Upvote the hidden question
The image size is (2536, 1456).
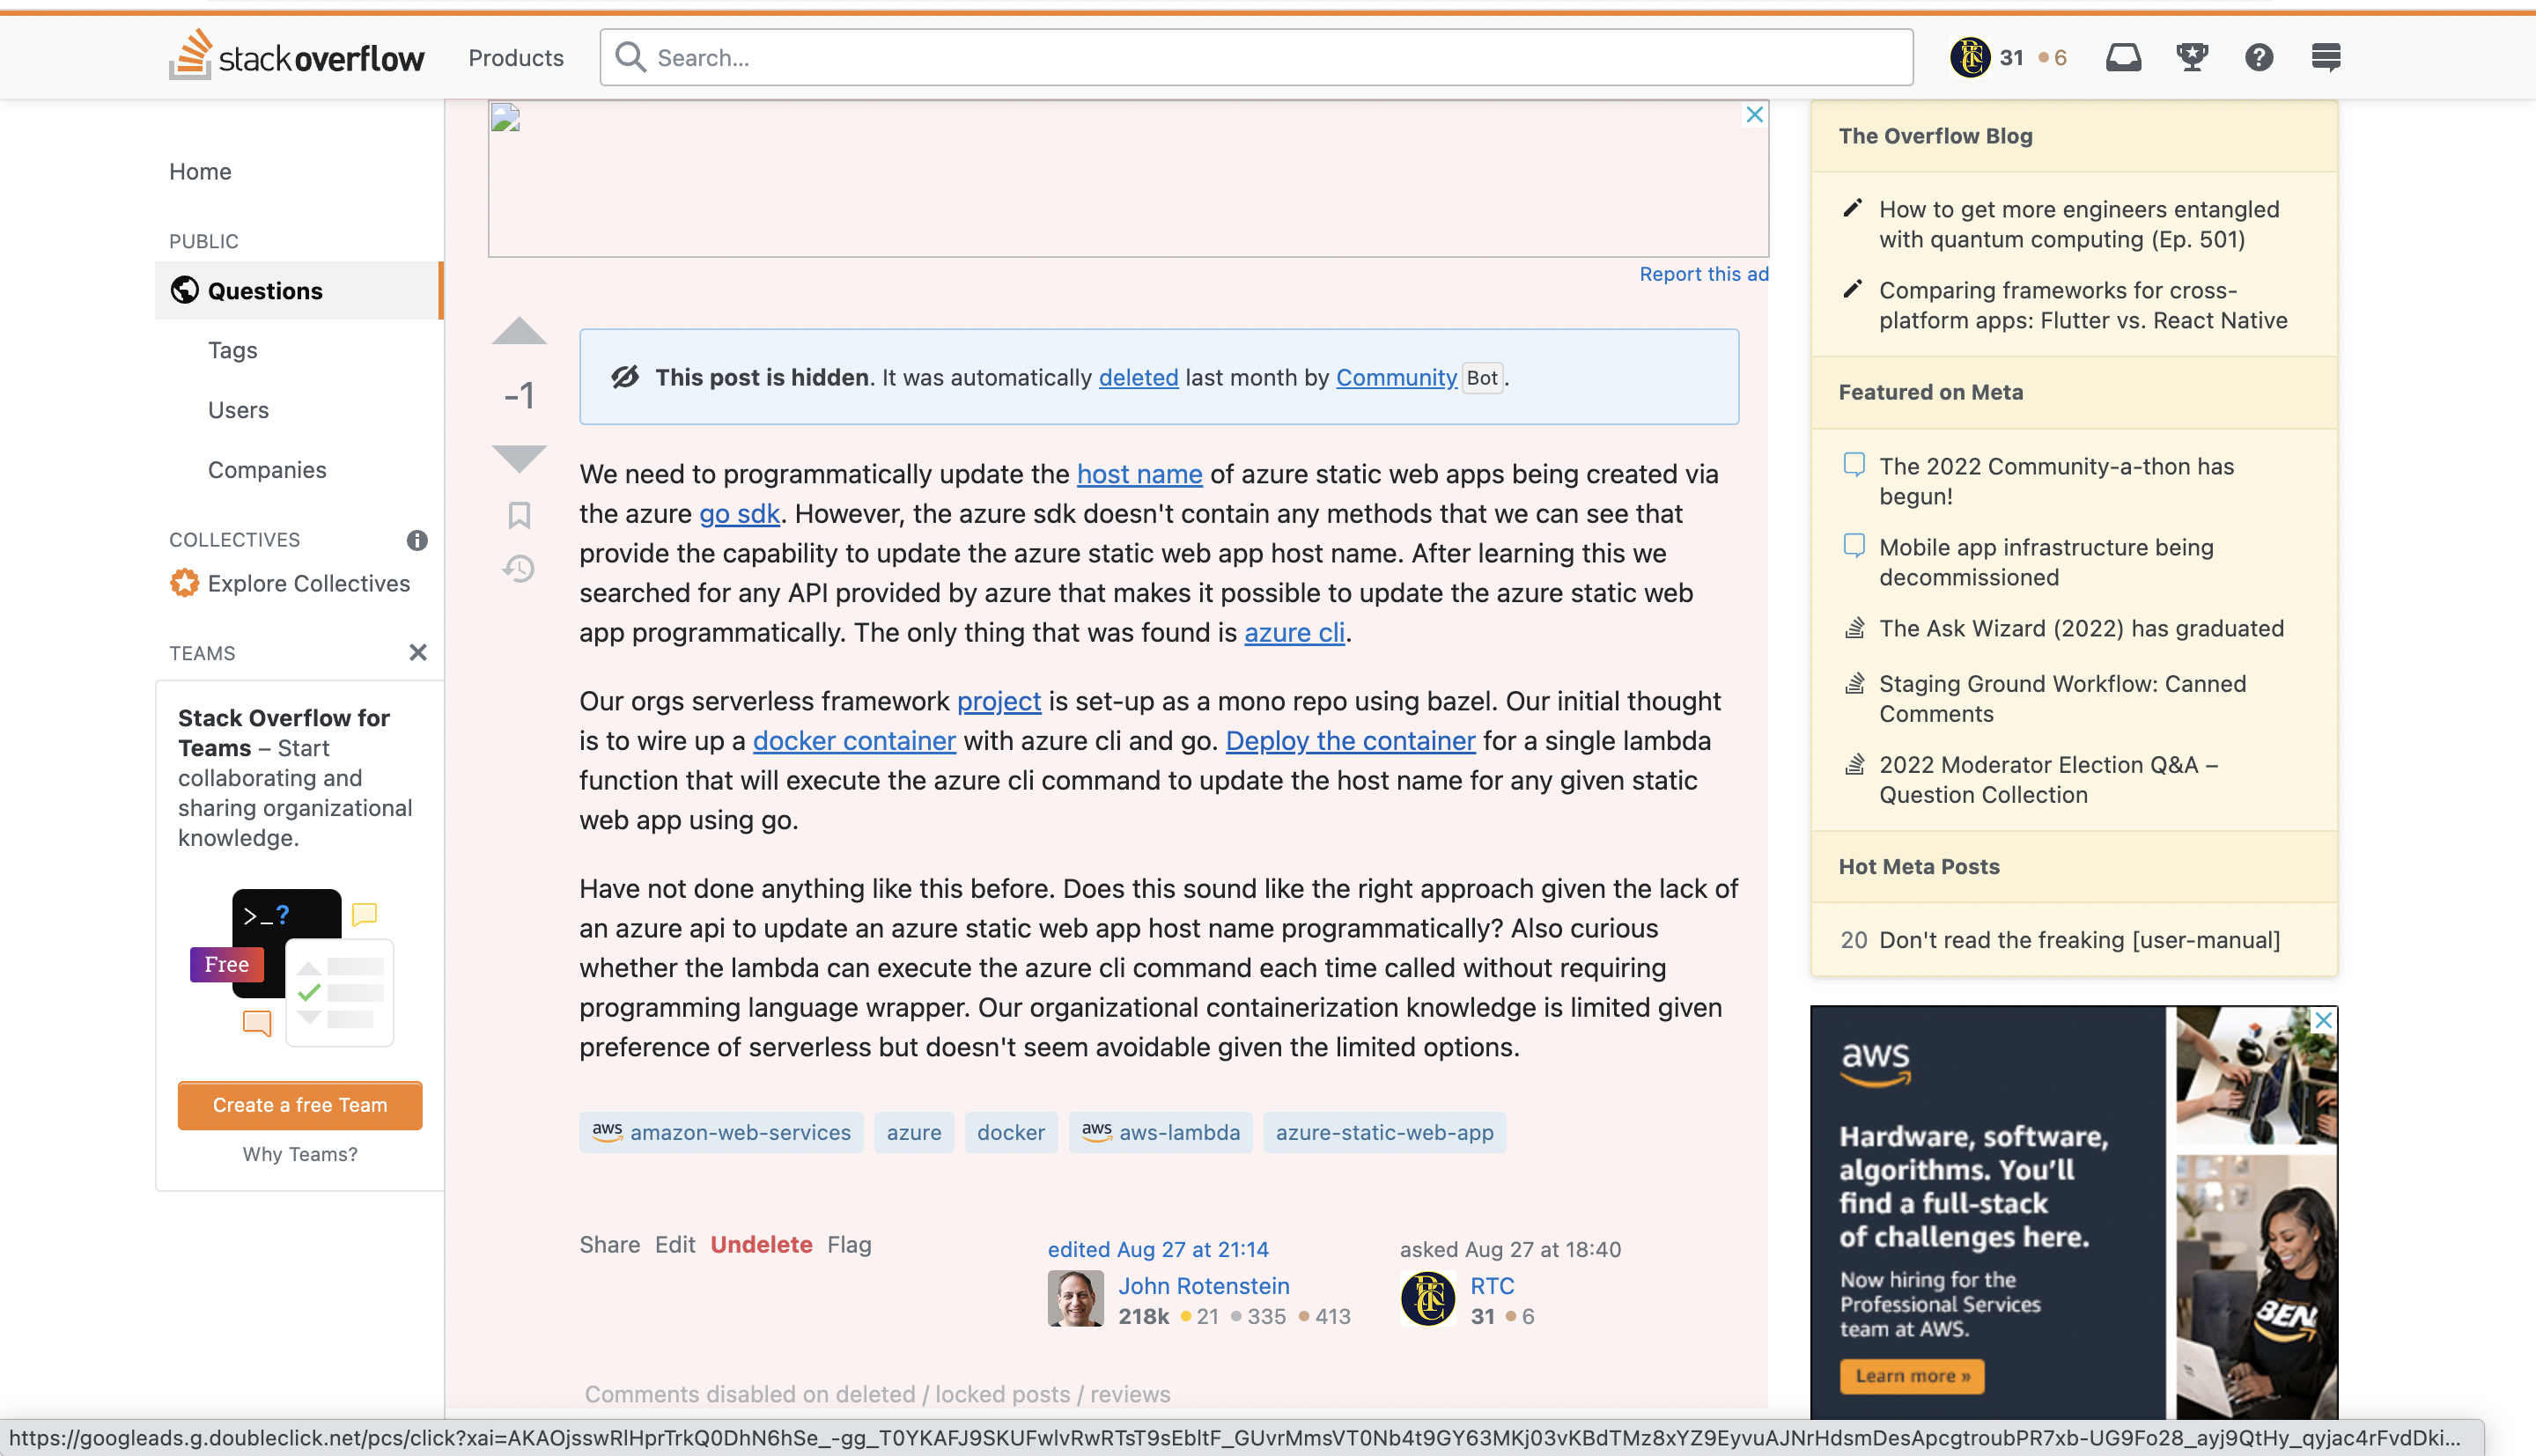pyautogui.click(x=519, y=332)
